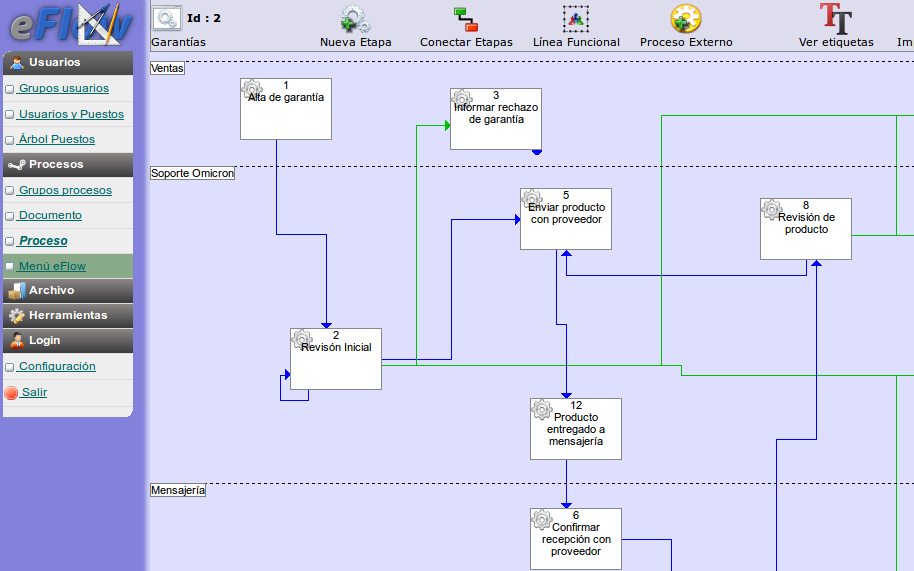
Task: Collapse the Procesos sidebar section
Action: click(x=67, y=164)
